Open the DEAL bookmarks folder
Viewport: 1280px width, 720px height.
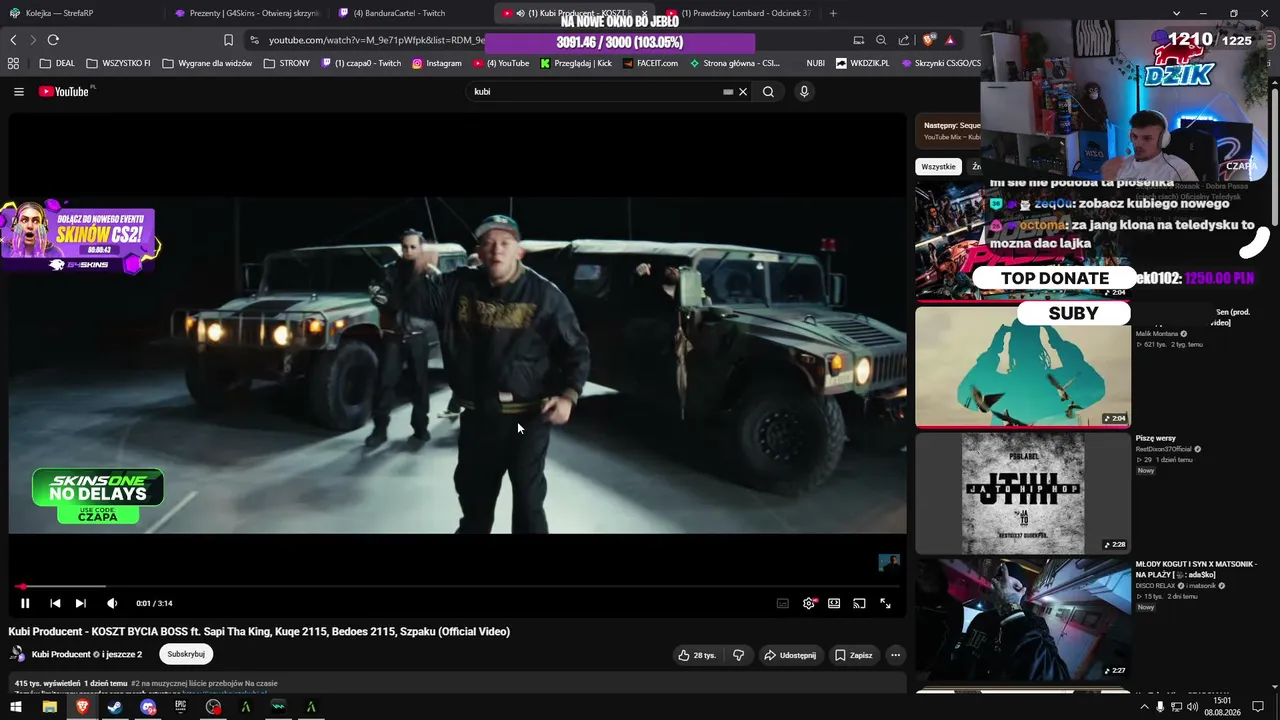[x=57, y=63]
